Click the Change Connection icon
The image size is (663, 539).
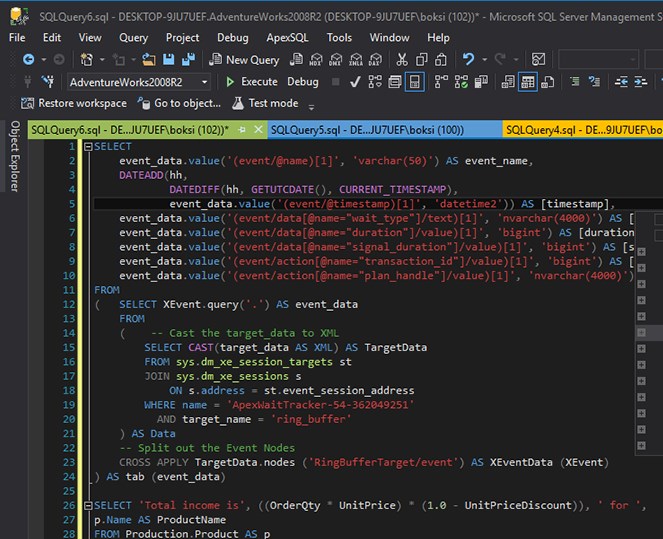[48, 82]
